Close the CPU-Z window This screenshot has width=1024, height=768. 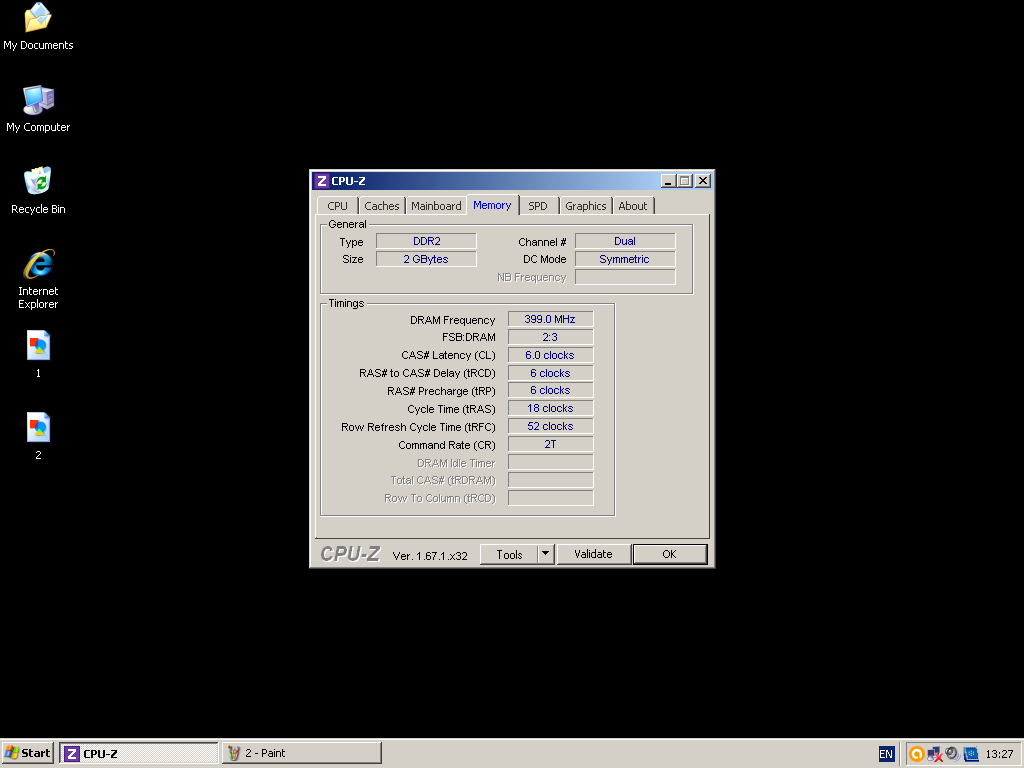(703, 181)
